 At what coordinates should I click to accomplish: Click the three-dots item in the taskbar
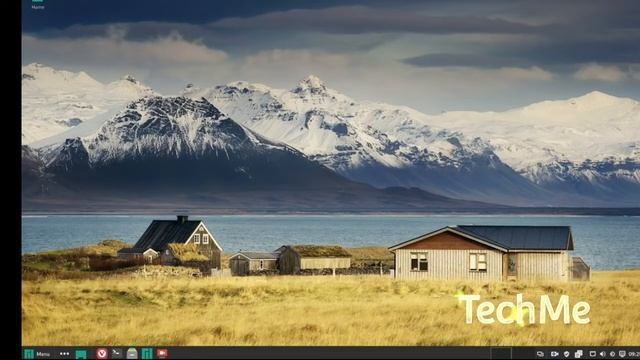point(64,354)
